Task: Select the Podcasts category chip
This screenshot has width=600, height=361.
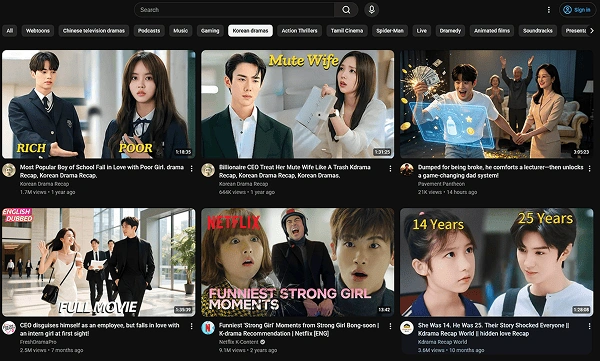Action: pos(149,31)
